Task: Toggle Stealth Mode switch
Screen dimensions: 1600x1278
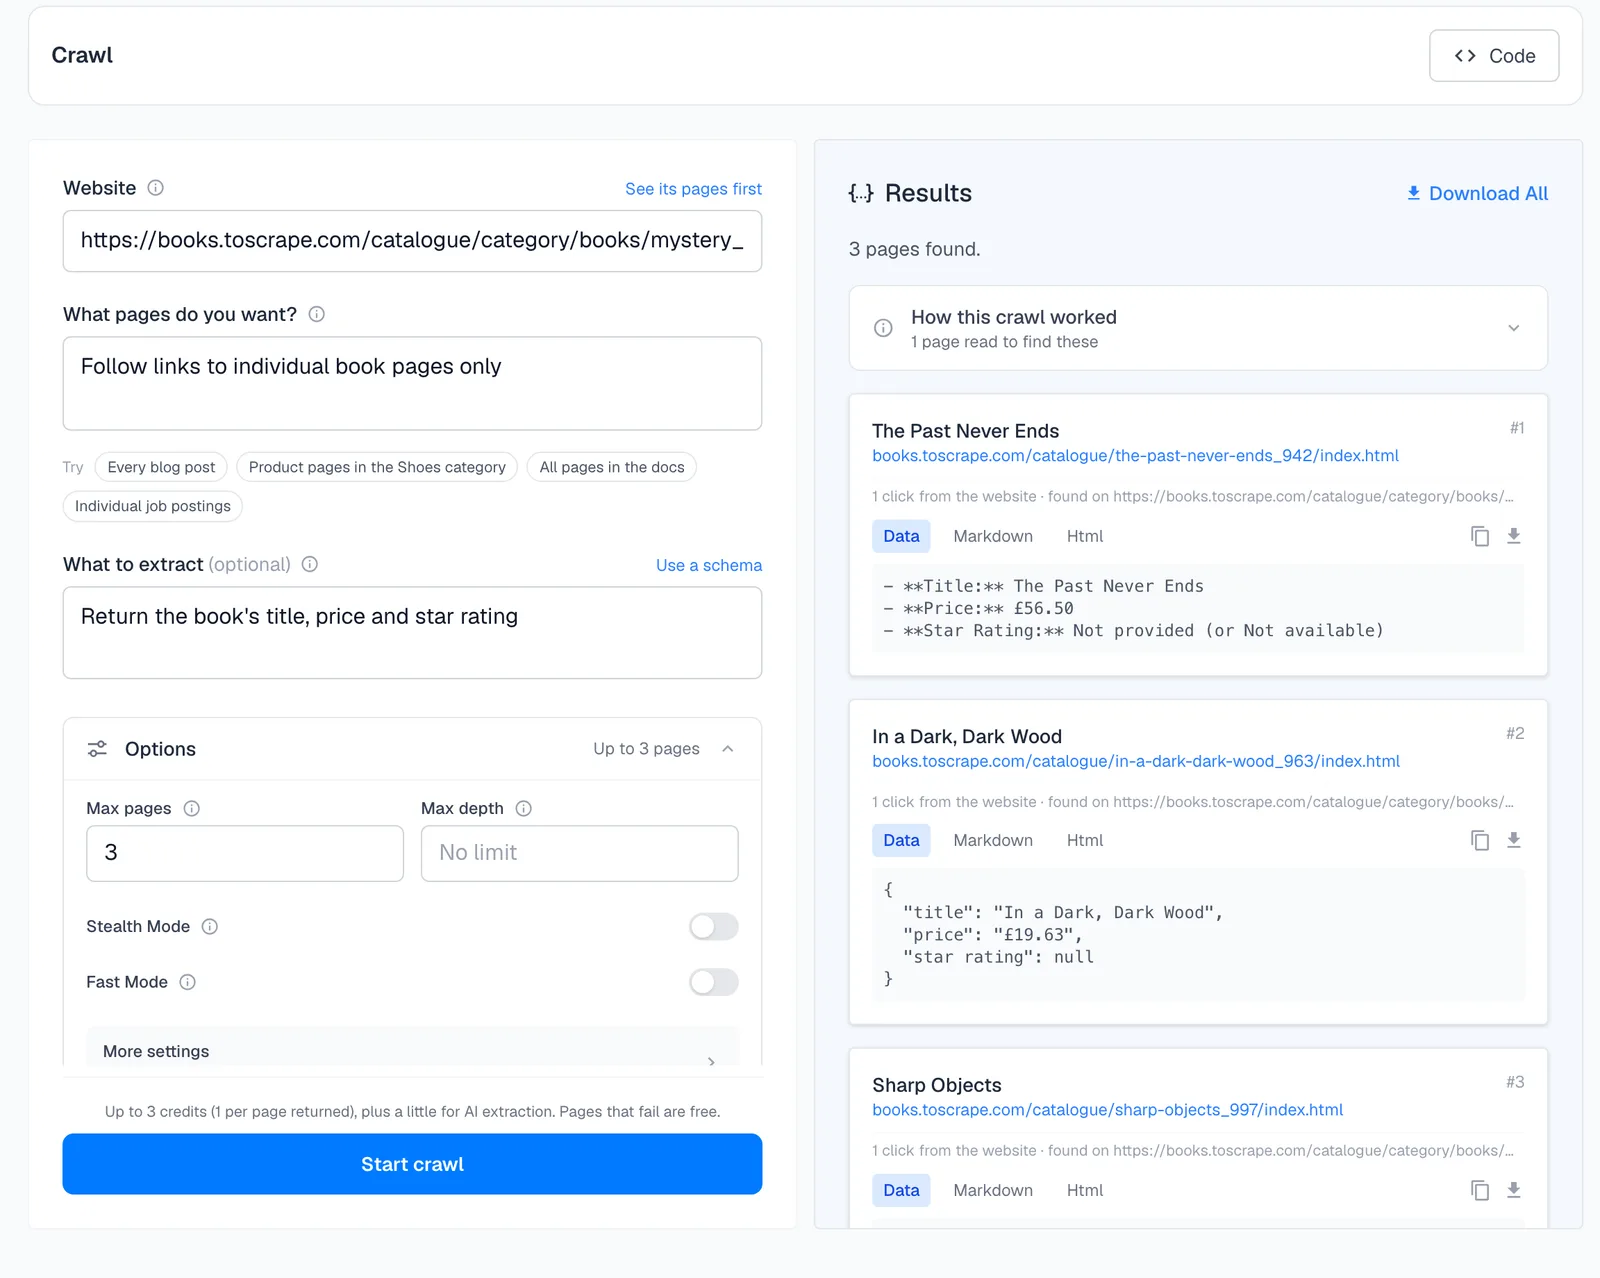Action: tap(714, 927)
